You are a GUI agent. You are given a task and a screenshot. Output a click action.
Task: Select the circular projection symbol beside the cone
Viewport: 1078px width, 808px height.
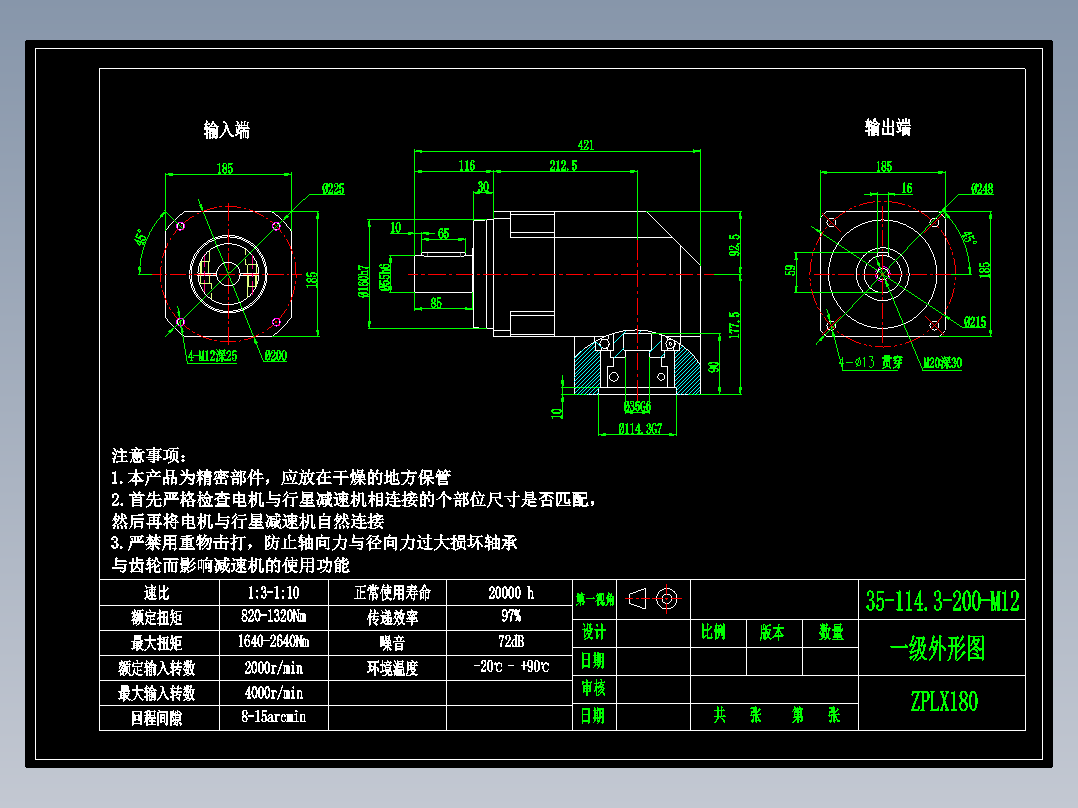pyautogui.click(x=666, y=599)
